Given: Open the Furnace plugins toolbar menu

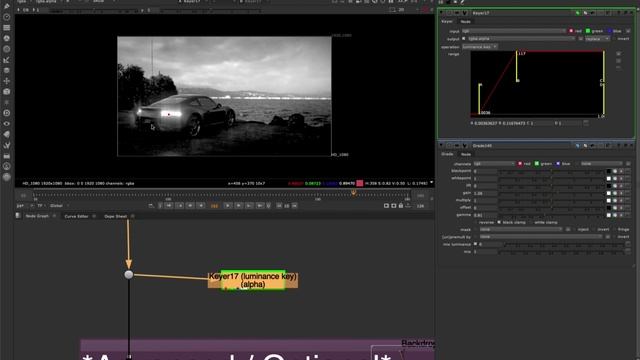Looking at the screenshot, I should click(x=7, y=167).
